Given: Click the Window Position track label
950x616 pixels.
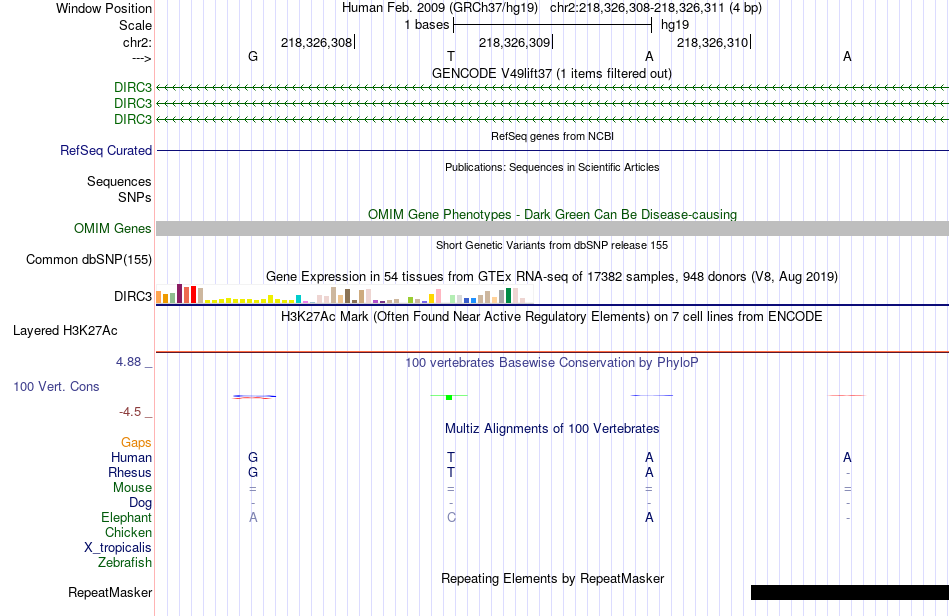Looking at the screenshot, I should 104,8.
